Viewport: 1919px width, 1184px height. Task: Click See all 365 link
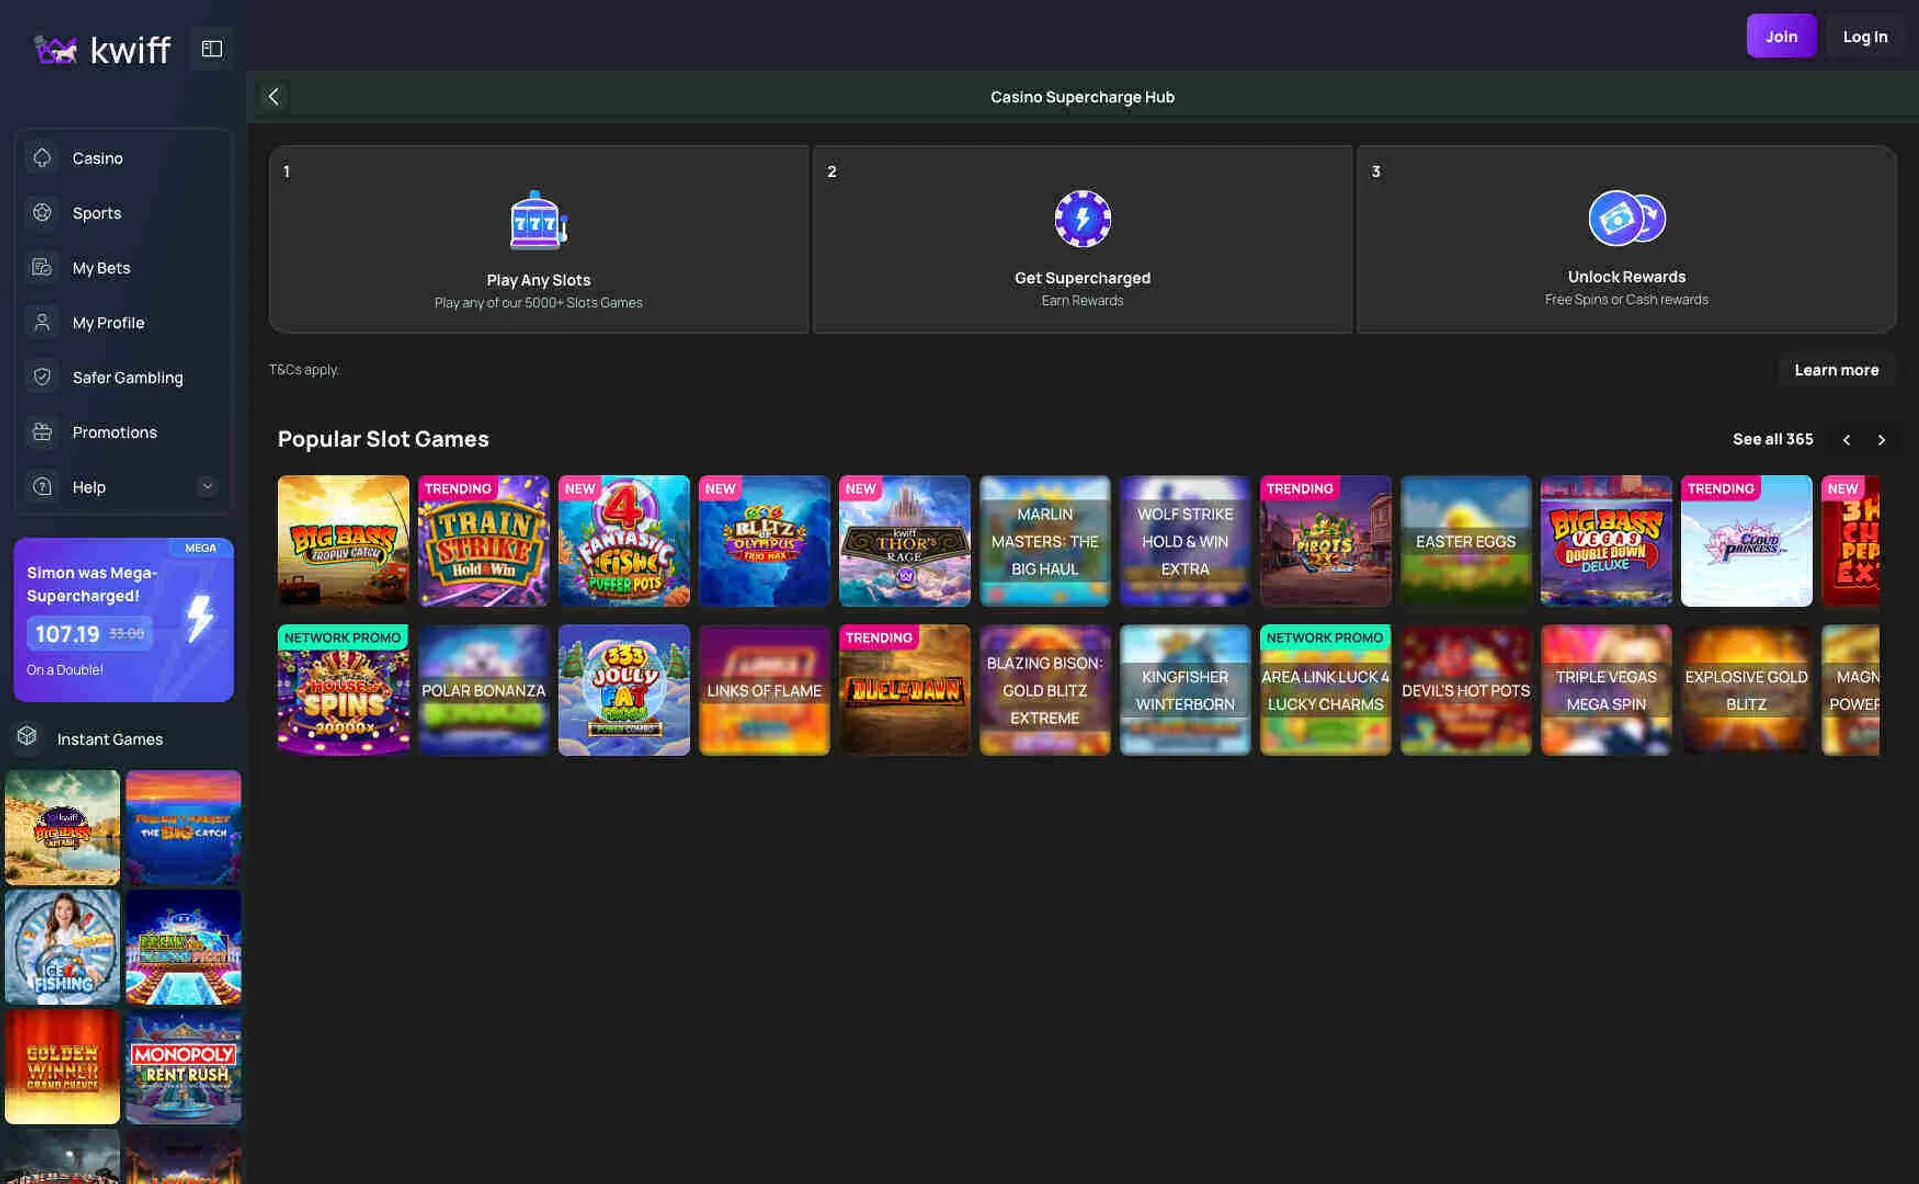click(x=1772, y=439)
